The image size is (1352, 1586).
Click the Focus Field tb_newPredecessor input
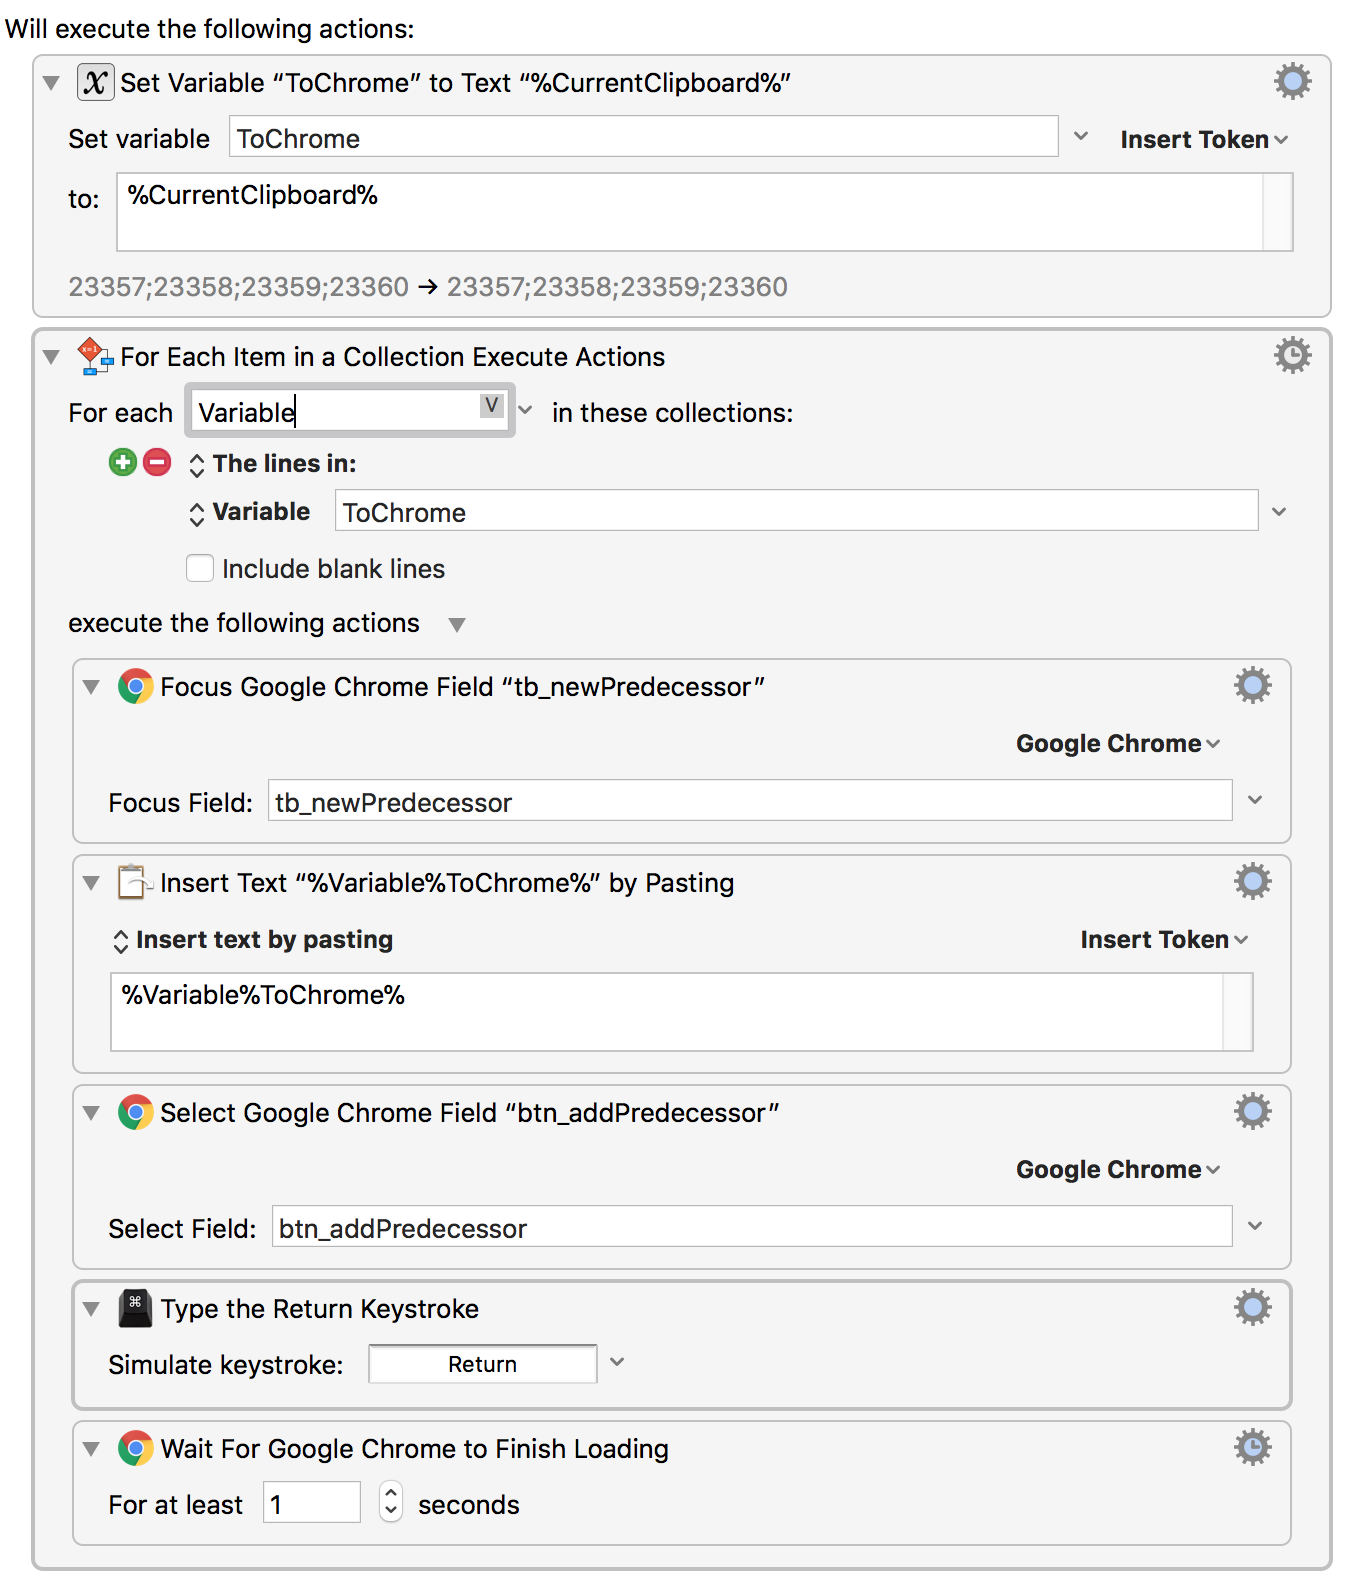750,800
